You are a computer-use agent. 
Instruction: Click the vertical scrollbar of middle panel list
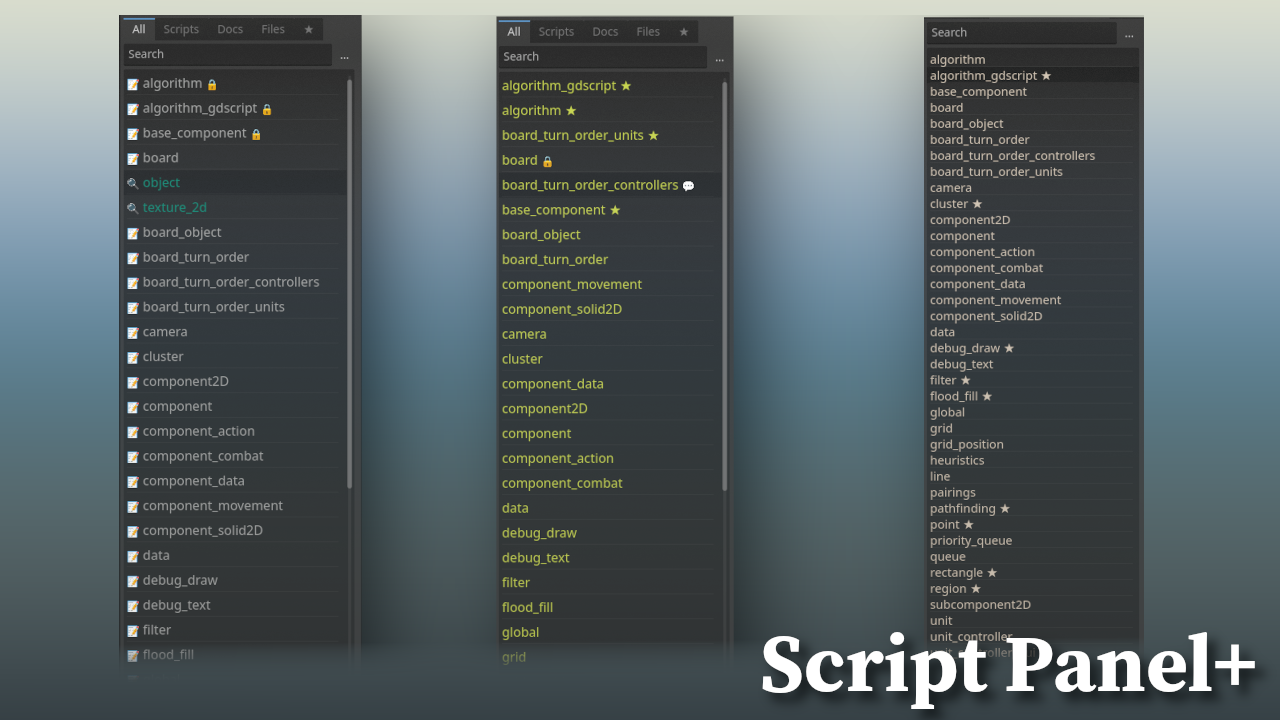click(x=724, y=286)
